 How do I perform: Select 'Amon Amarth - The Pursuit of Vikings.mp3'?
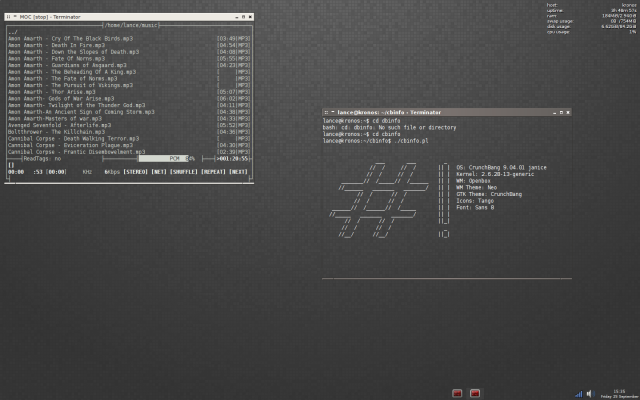pos(70,85)
